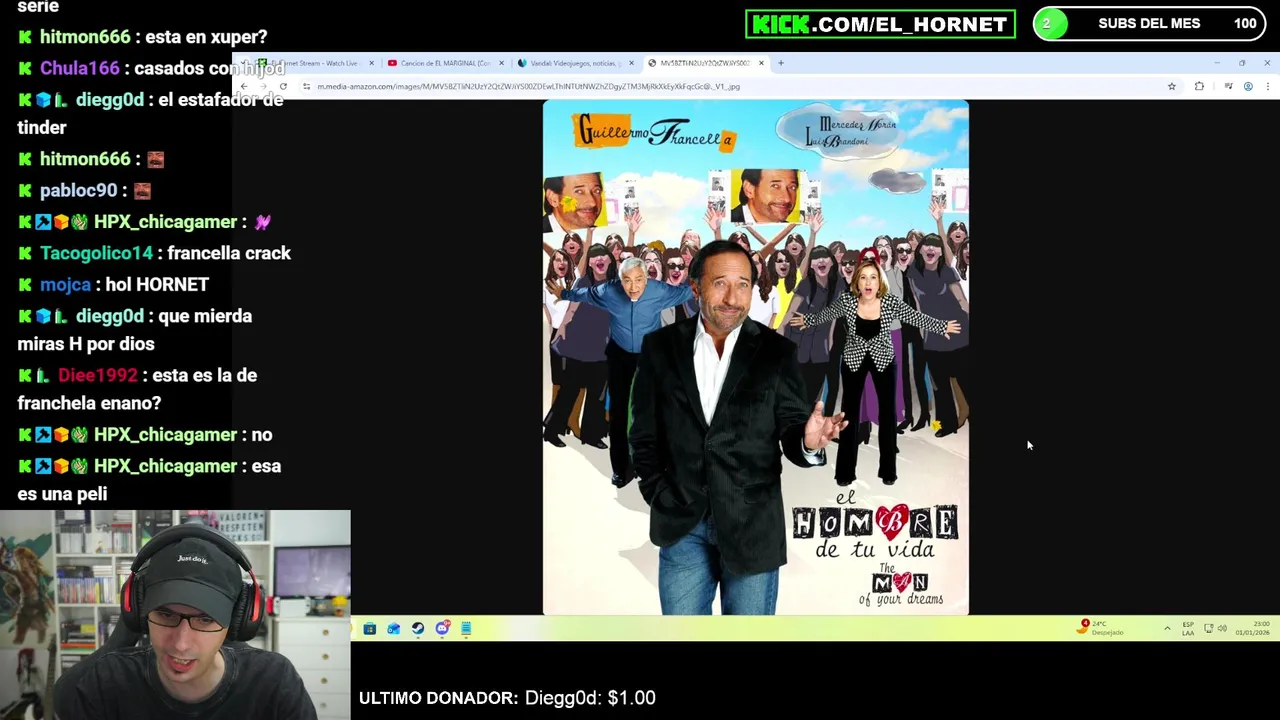The image size is (1280, 720).
Task: Open the Outlook mail taskbar icon
Action: click(394, 628)
